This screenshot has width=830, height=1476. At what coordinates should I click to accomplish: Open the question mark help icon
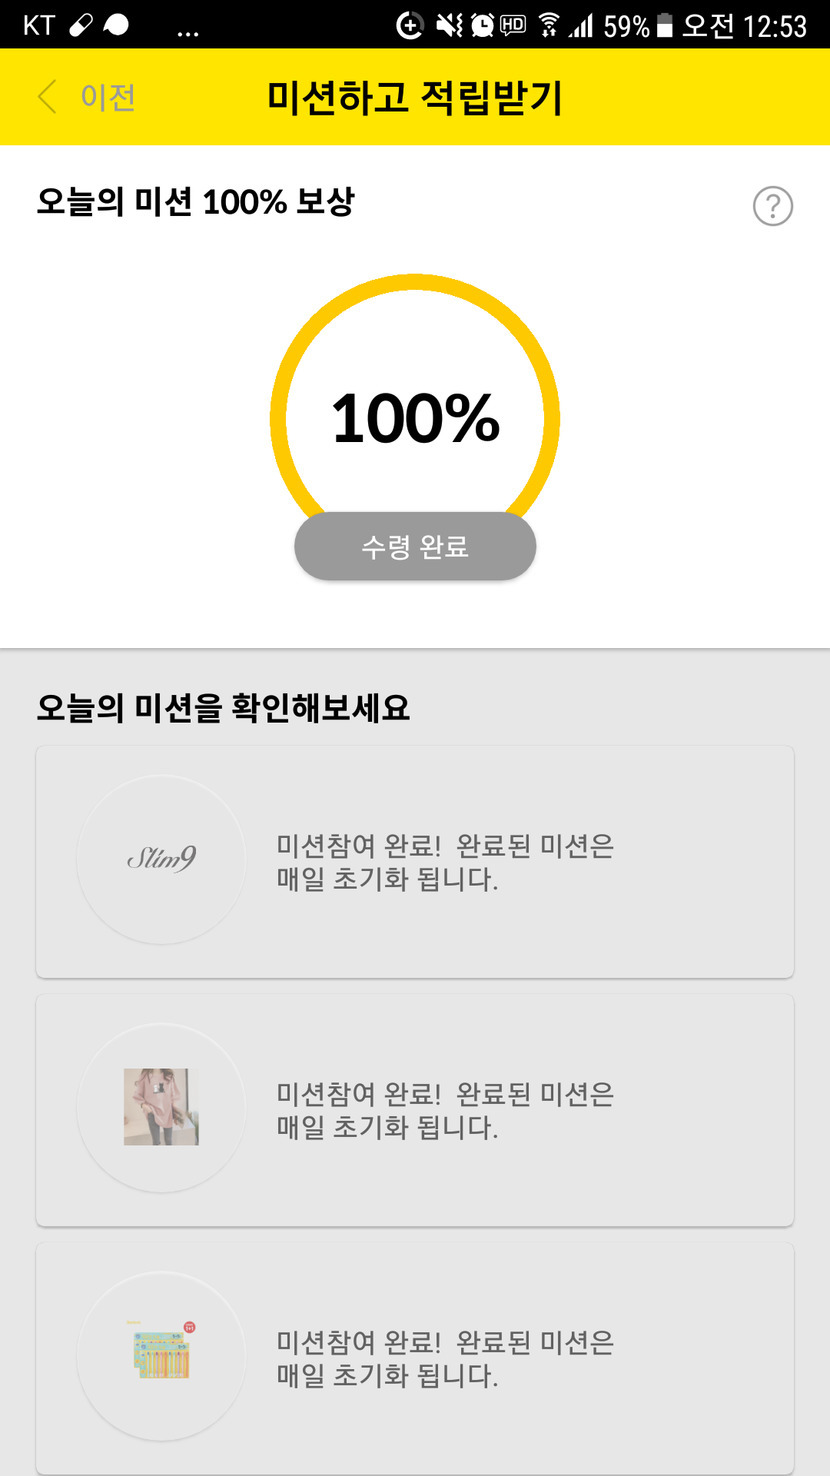tap(772, 207)
